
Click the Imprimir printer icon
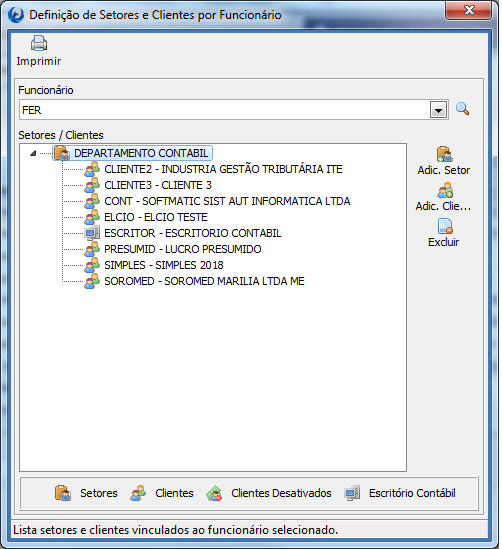pos(39,43)
